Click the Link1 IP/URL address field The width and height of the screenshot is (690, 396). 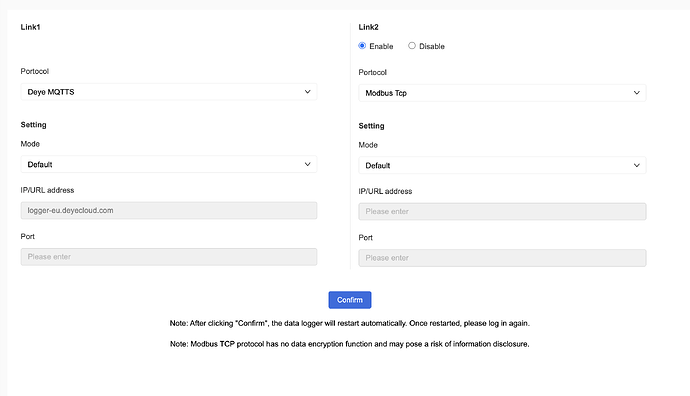tap(169, 210)
